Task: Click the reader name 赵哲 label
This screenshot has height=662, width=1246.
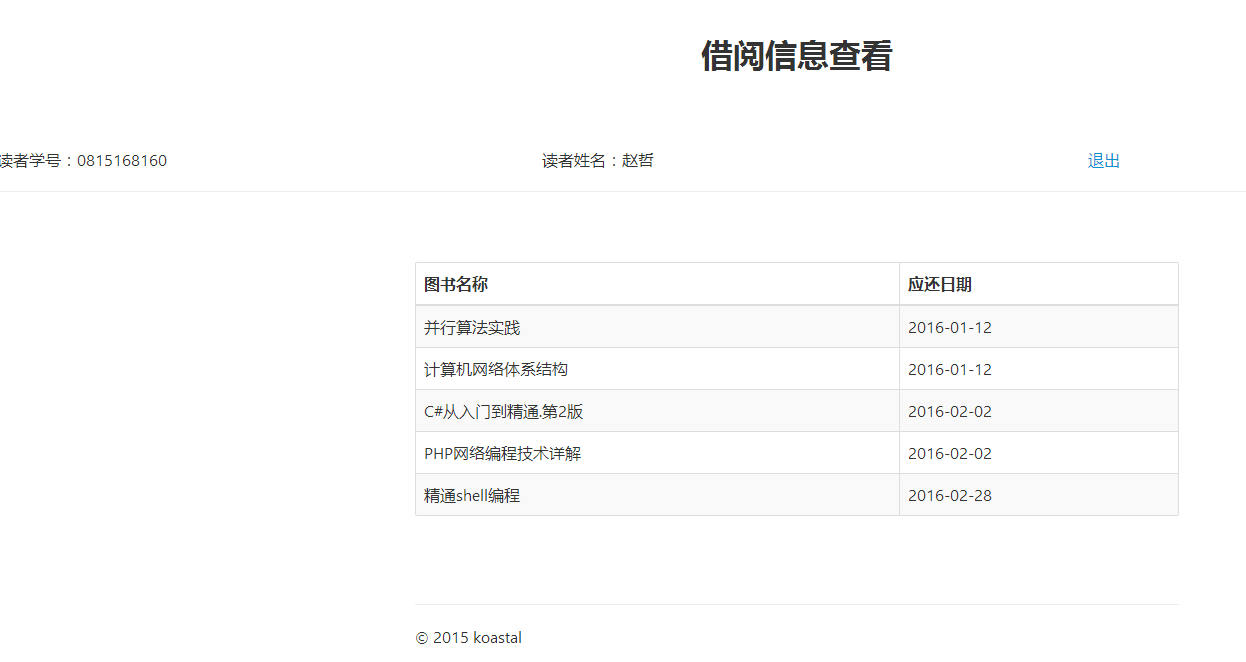Action: point(637,161)
